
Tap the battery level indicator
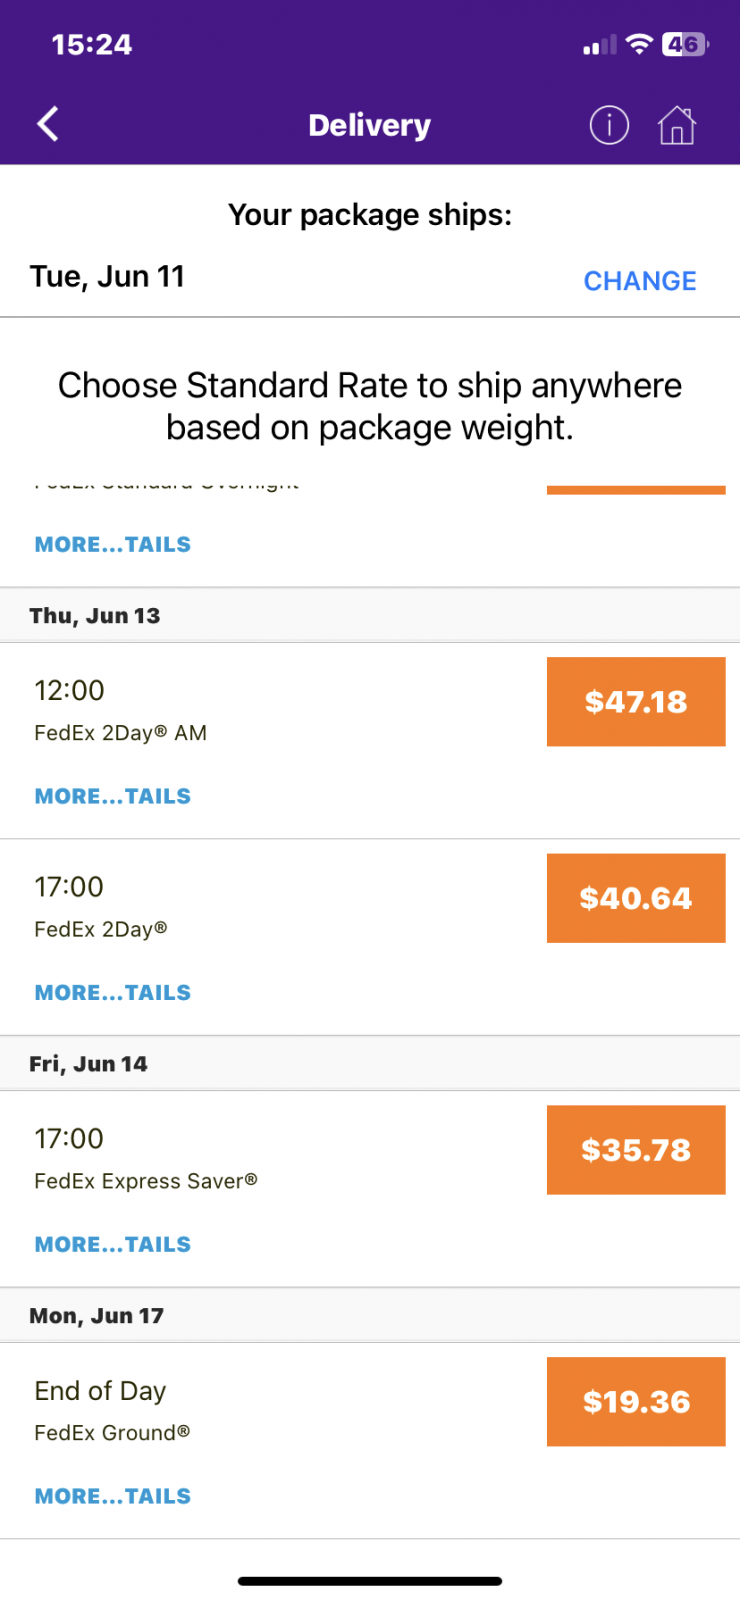685,44
